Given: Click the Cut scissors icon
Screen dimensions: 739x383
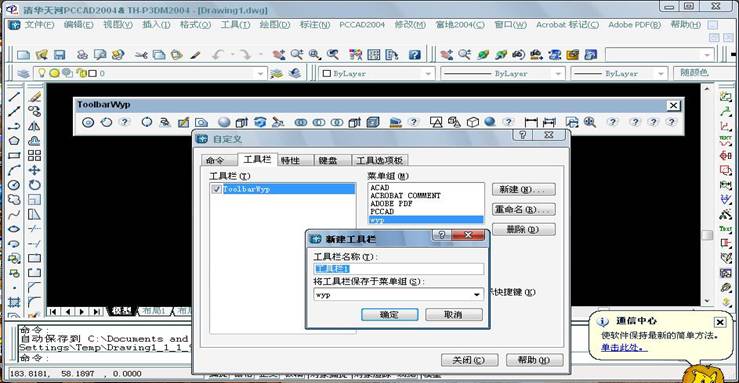Looking at the screenshot, I should coord(141,55).
